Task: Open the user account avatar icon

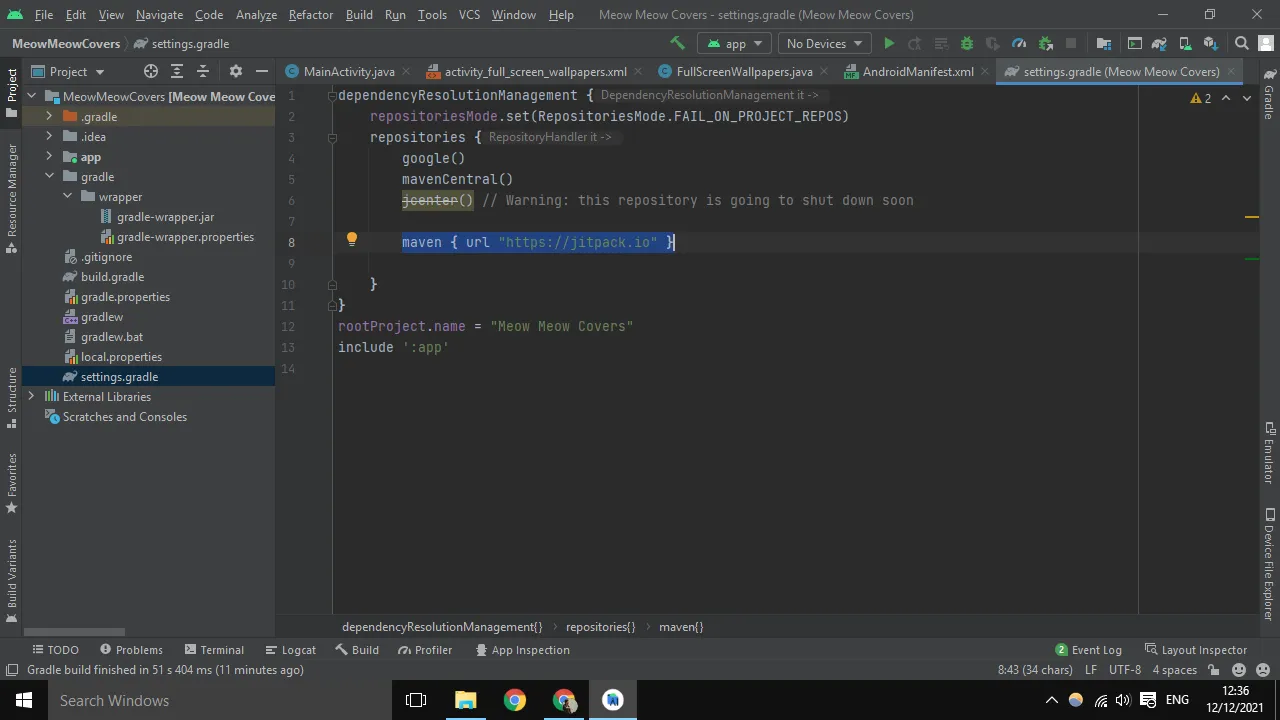Action: (1268, 43)
